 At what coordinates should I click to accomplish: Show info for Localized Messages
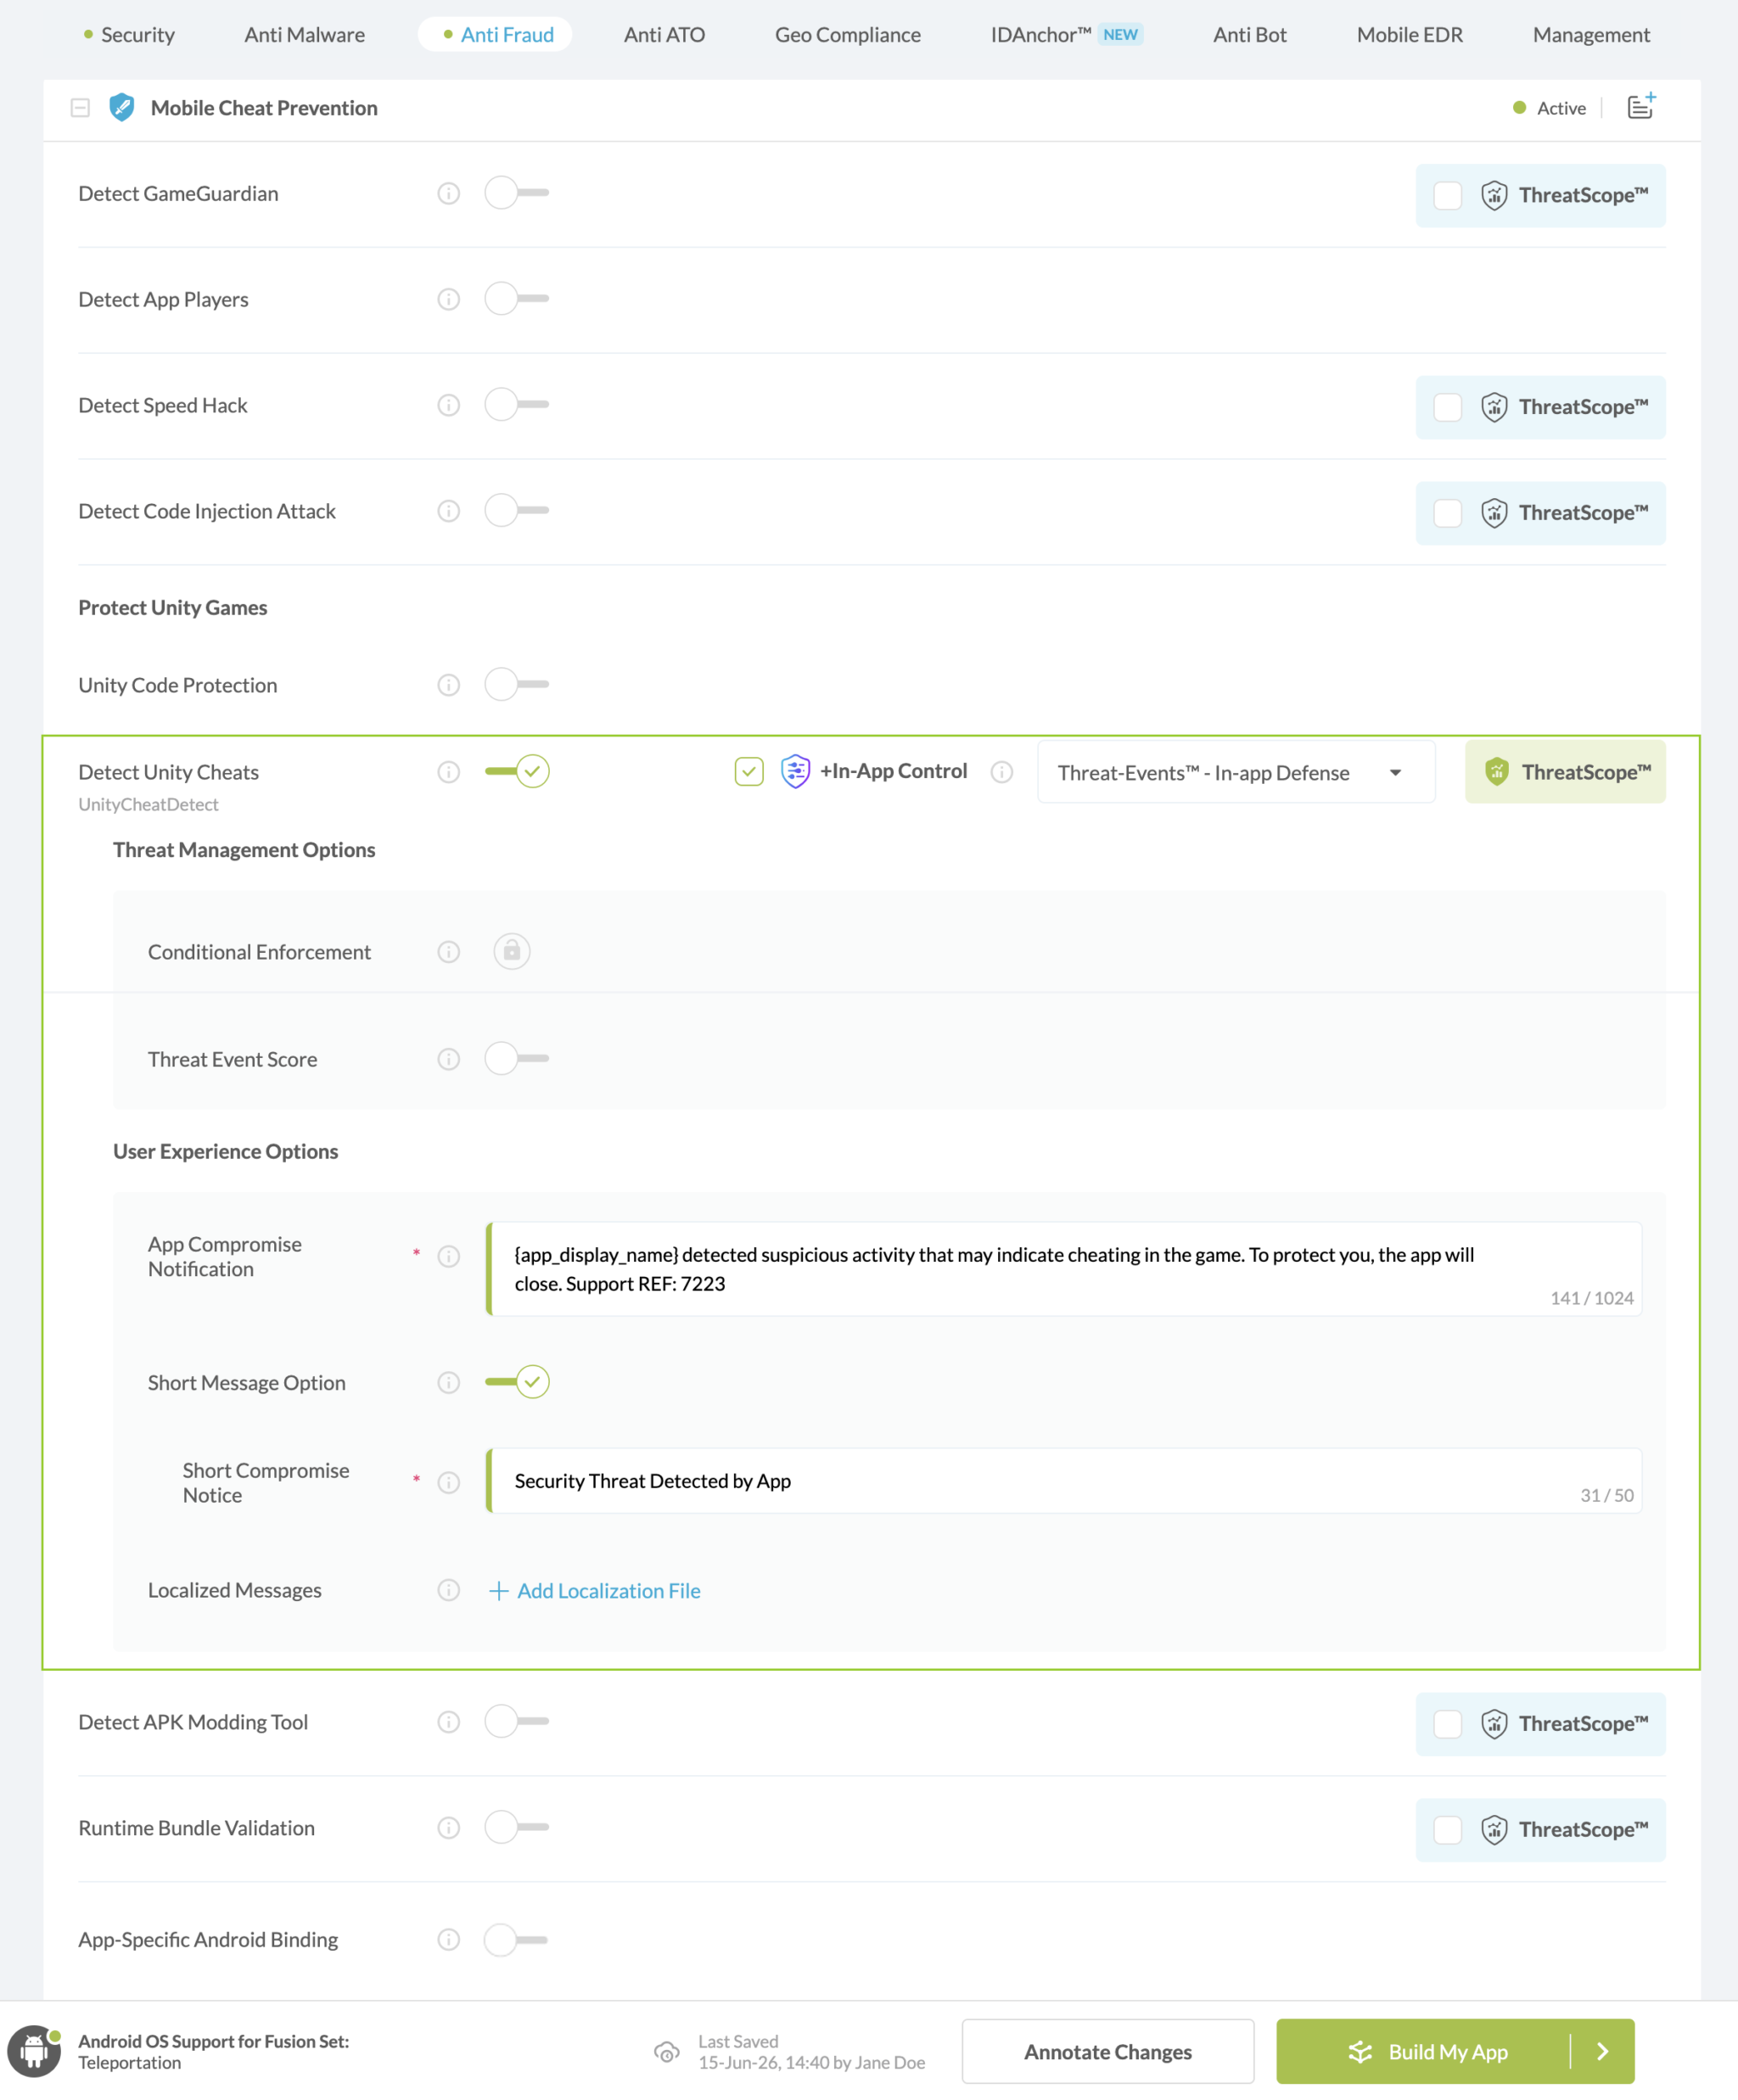449,1590
